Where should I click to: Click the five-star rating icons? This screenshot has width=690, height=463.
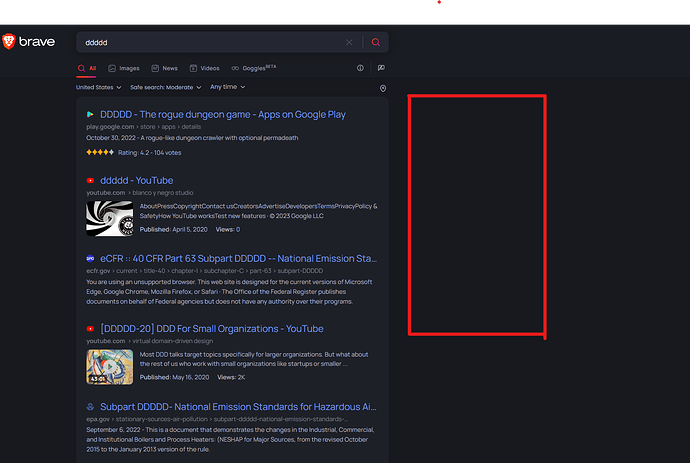pos(100,152)
